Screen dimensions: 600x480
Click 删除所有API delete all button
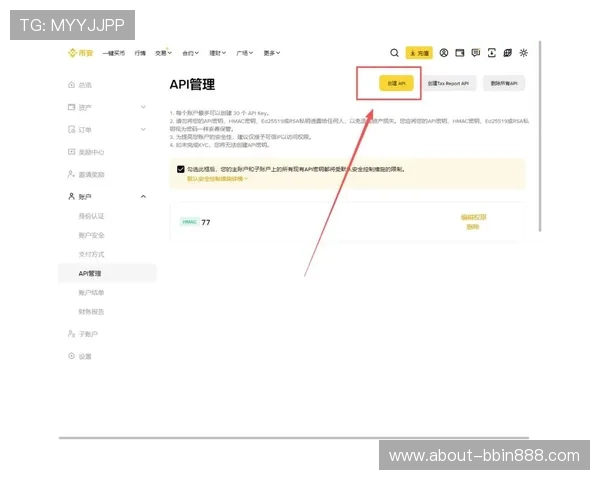pos(504,83)
